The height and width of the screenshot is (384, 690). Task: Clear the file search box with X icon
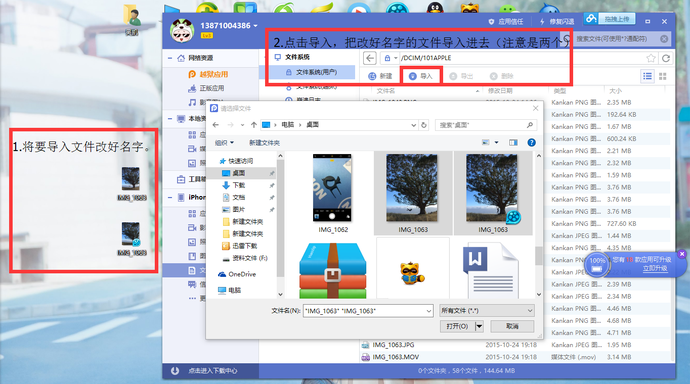(x=664, y=39)
